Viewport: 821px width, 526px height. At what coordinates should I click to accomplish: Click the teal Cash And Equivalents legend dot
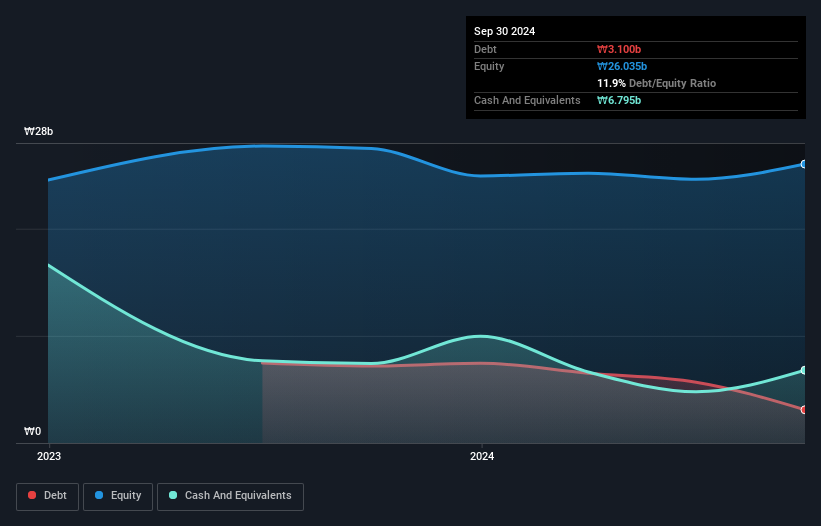[x=173, y=495]
